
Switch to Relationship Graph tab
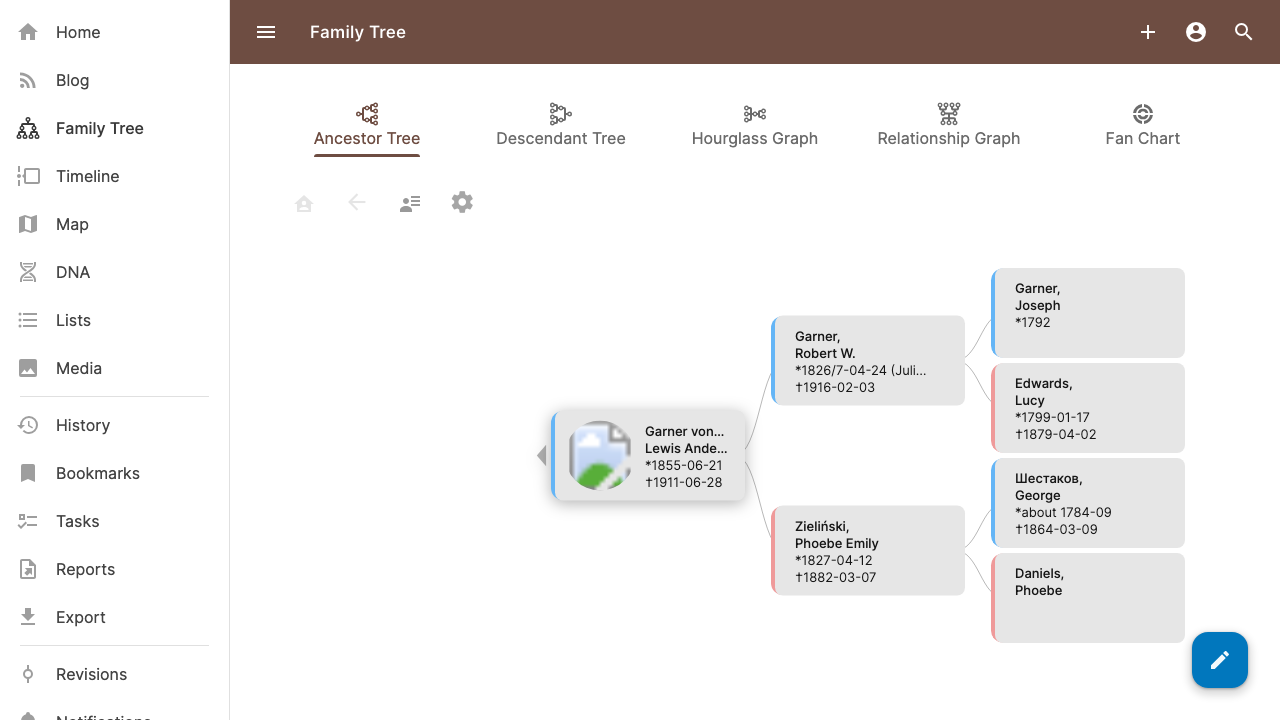pos(949,125)
